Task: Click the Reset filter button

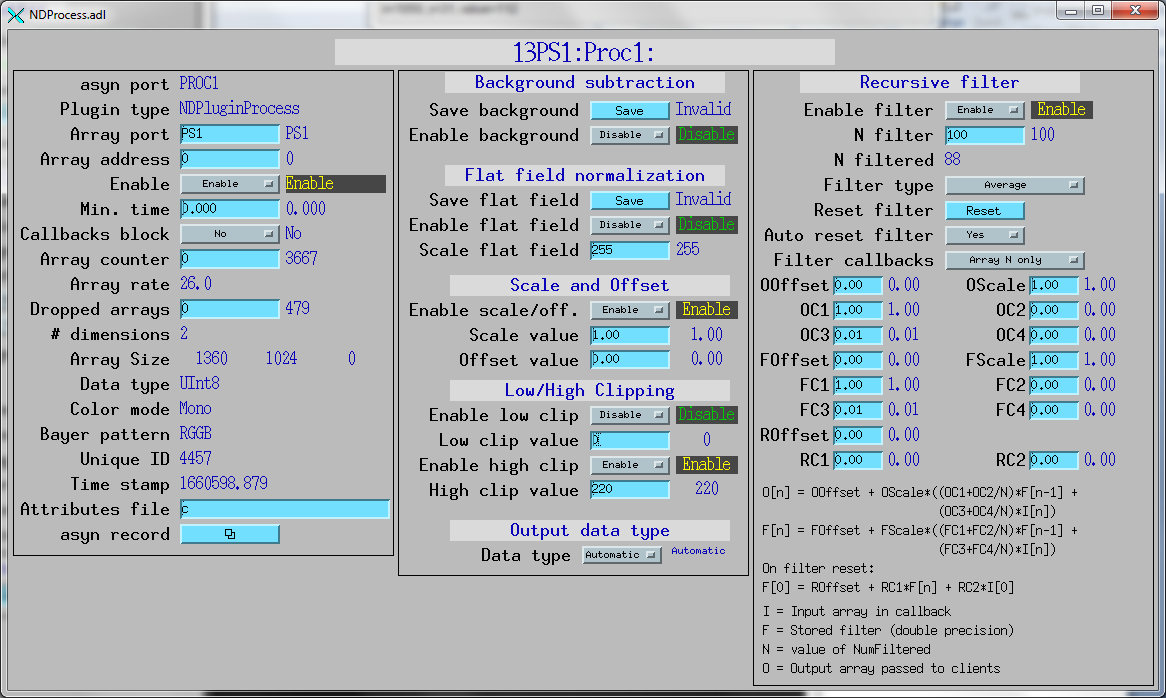Action: (x=984, y=210)
